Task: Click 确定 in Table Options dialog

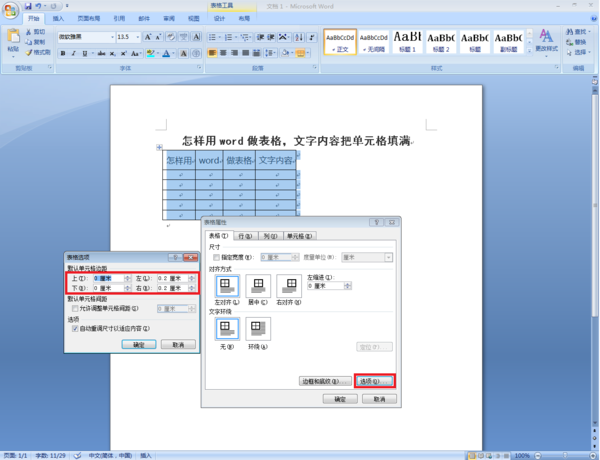Action: click(x=139, y=345)
